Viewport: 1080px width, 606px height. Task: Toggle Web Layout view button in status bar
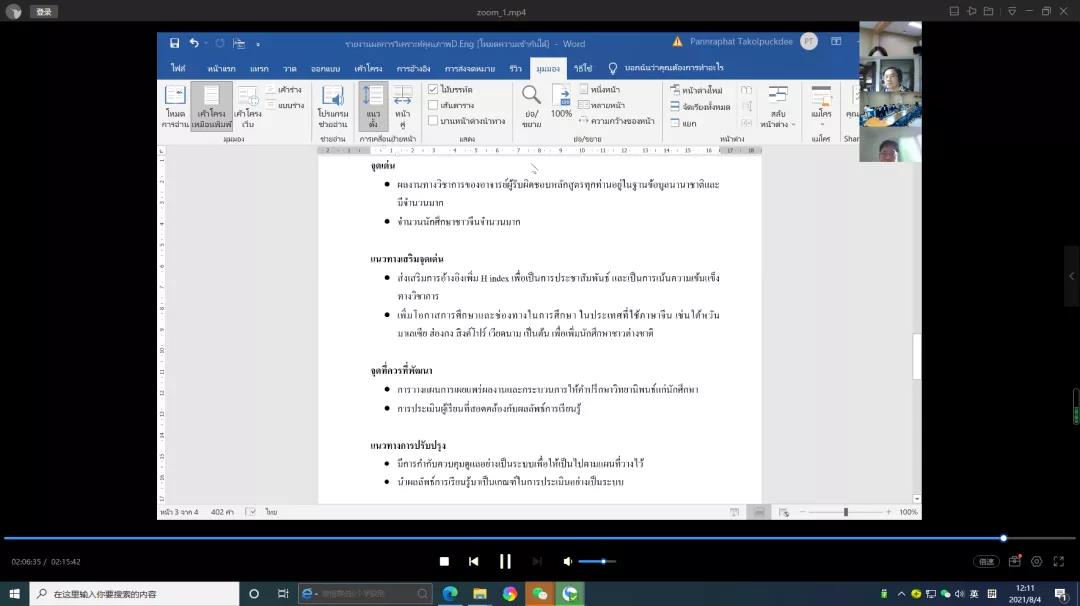[784, 512]
